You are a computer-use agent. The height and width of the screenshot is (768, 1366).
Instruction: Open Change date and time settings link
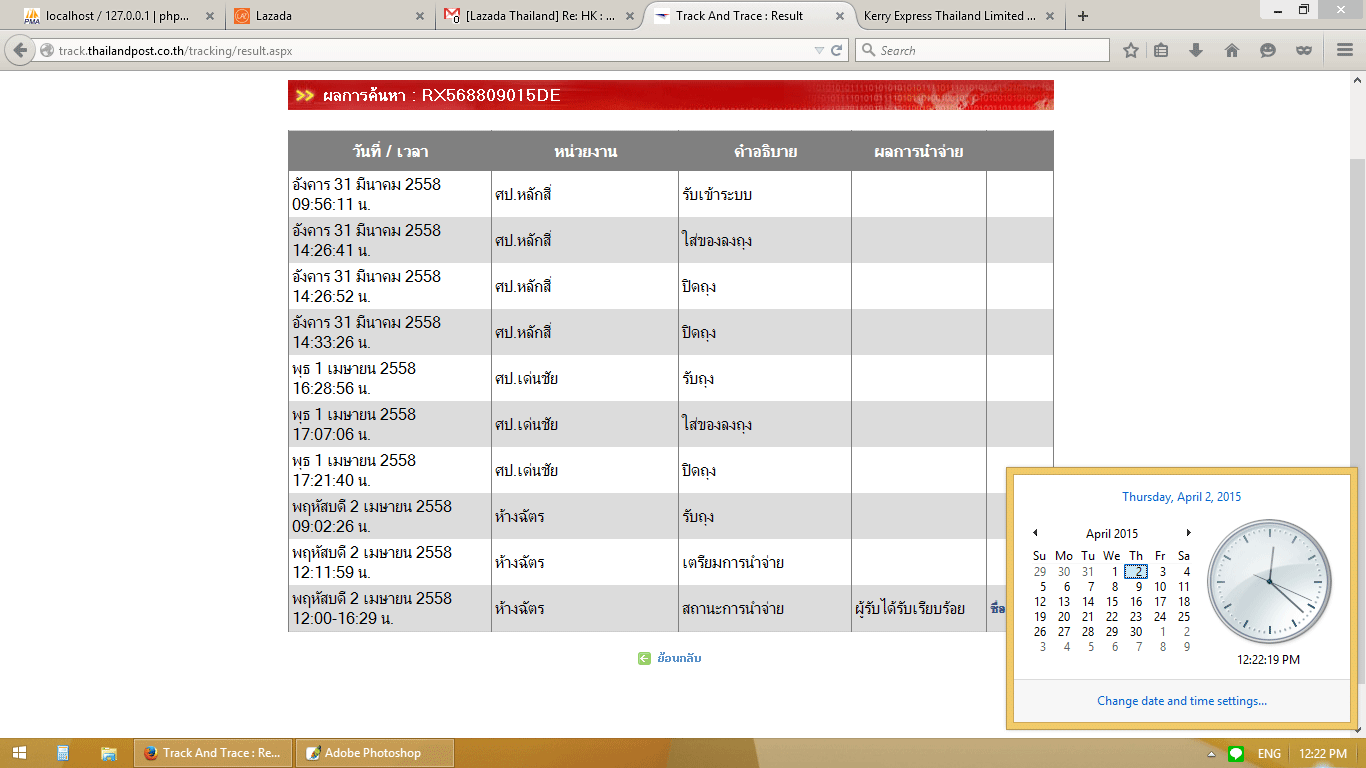pyautogui.click(x=1182, y=701)
